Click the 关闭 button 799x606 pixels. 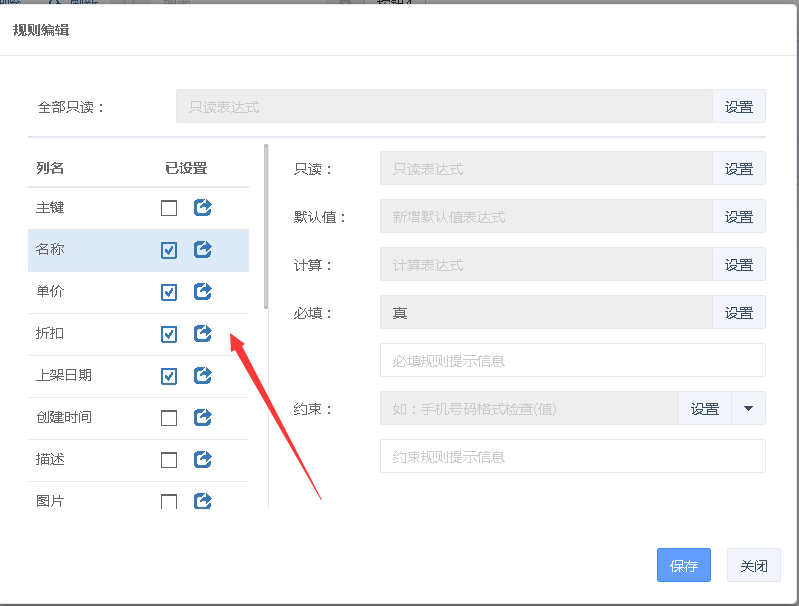(754, 565)
